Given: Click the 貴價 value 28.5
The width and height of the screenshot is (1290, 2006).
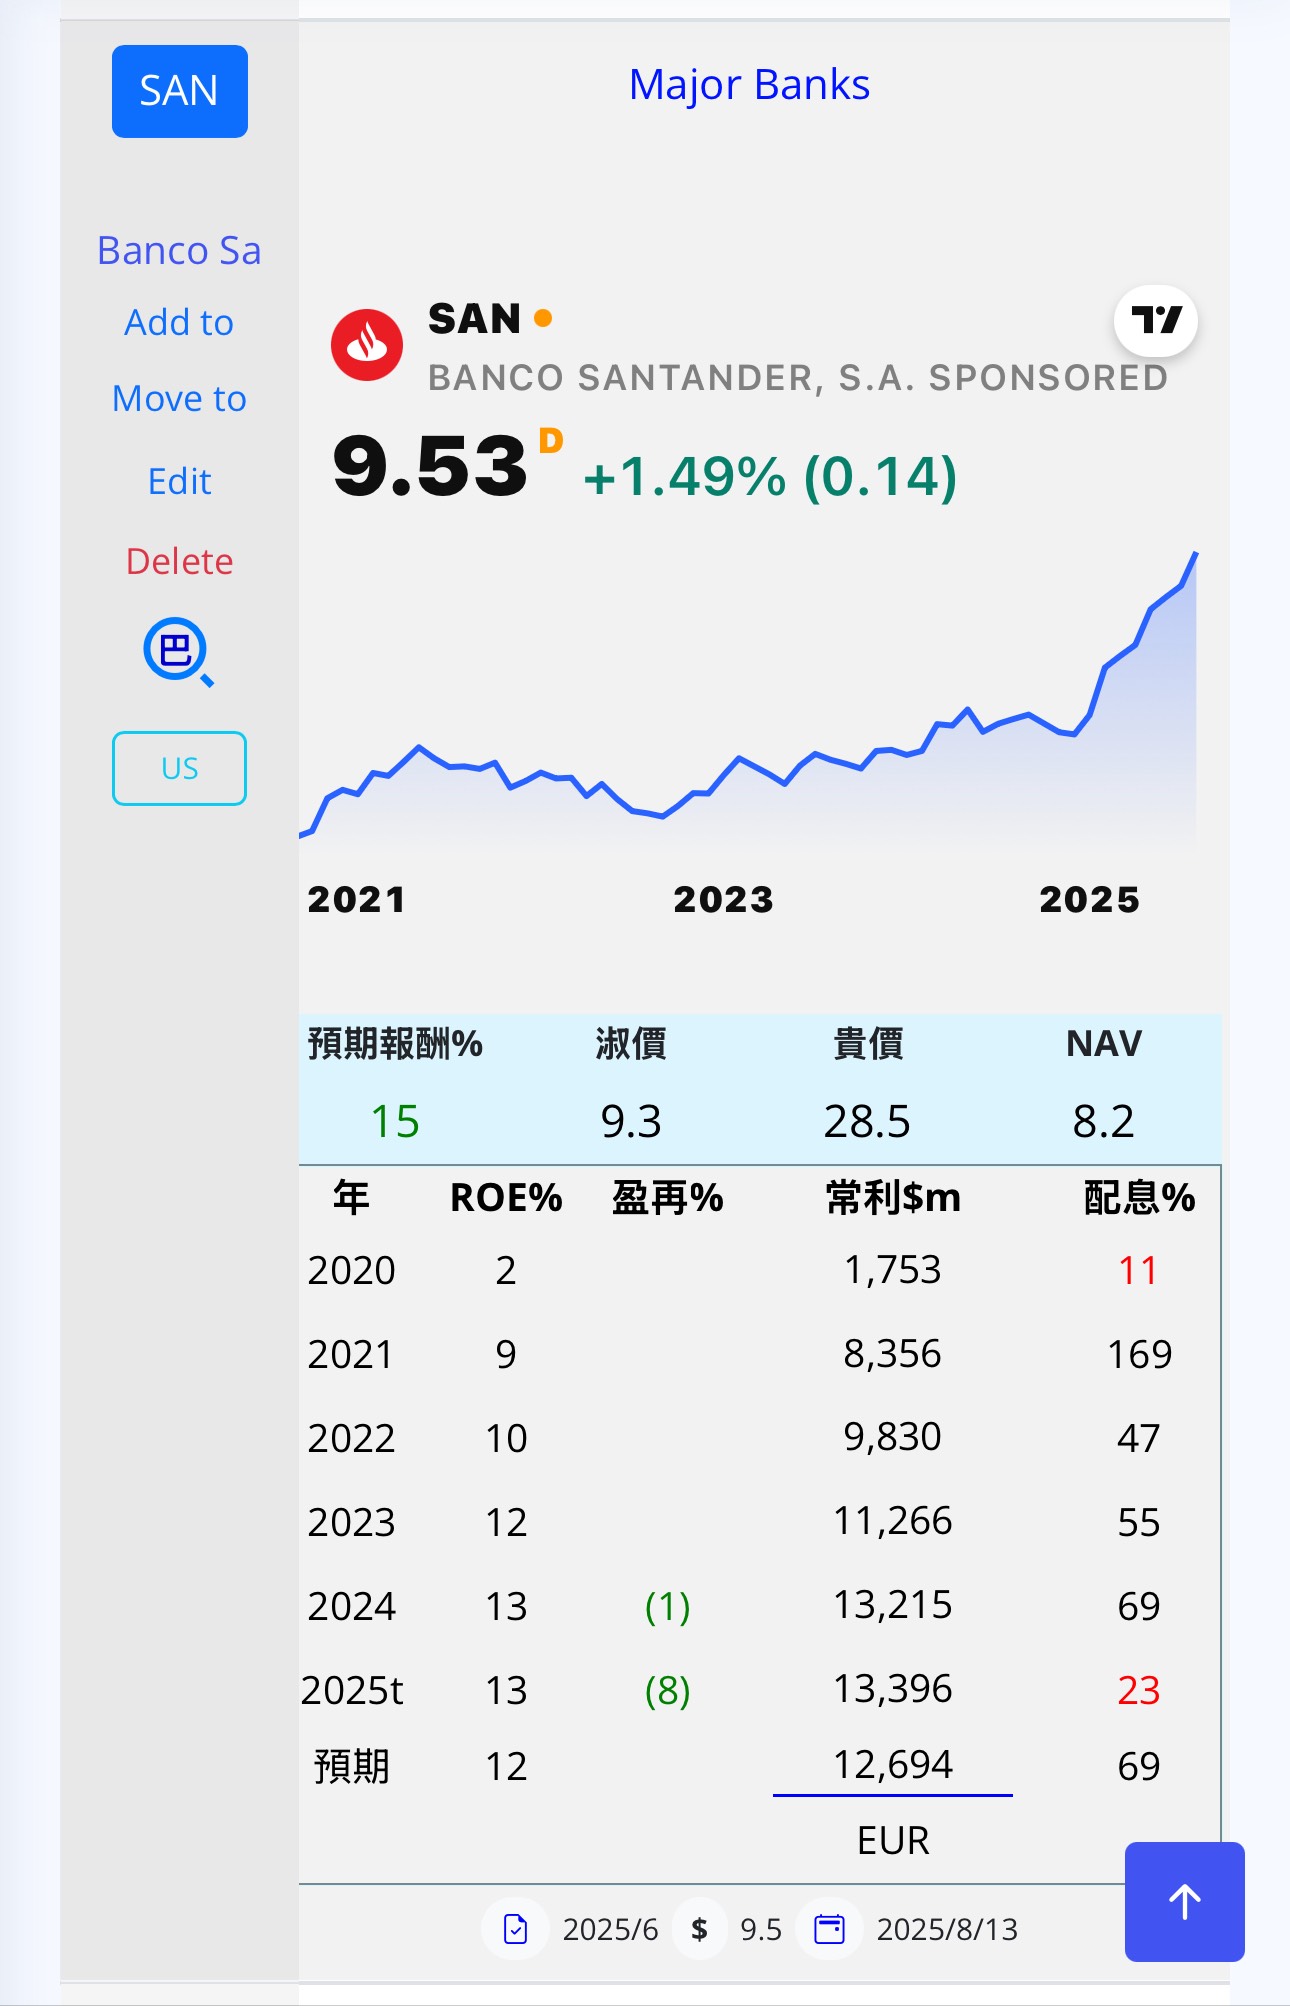Looking at the screenshot, I should click(867, 1121).
